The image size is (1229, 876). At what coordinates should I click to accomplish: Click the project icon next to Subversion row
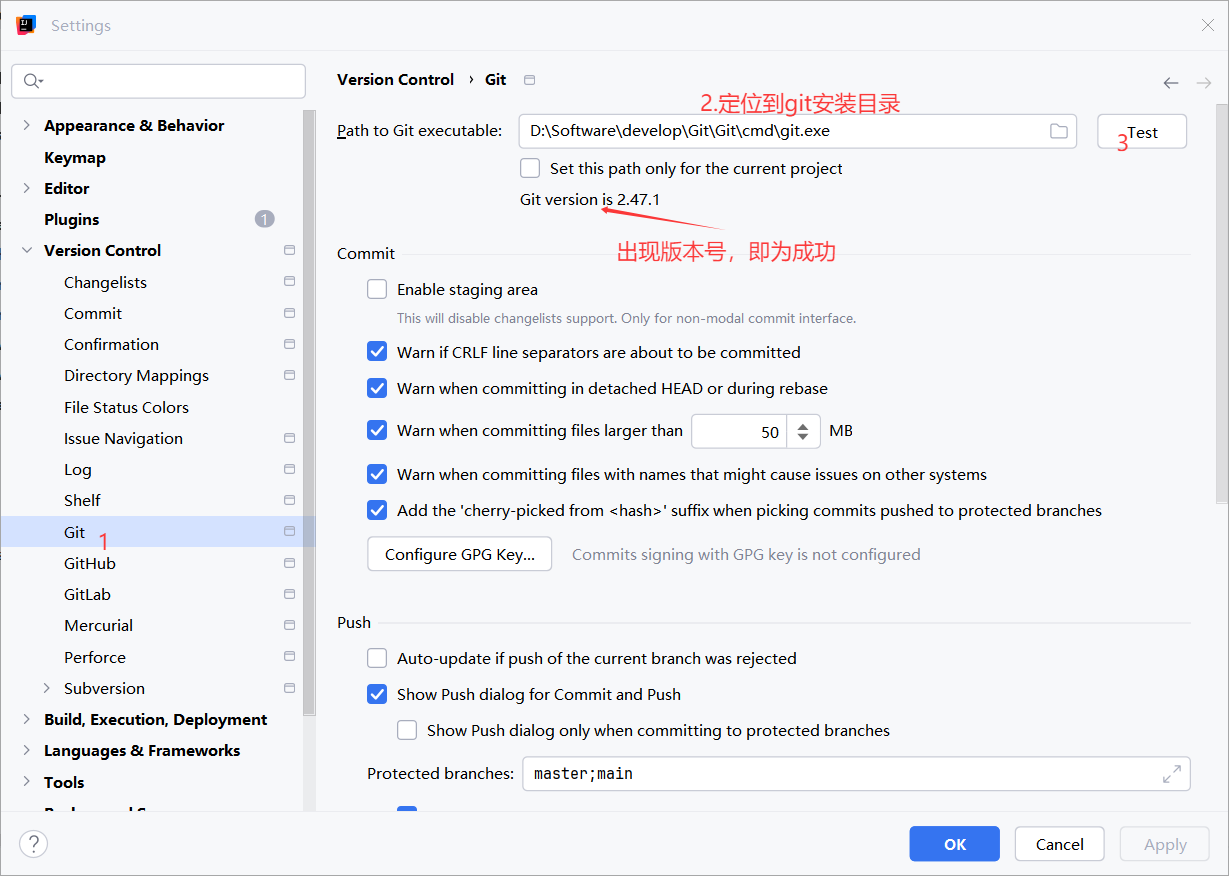click(289, 688)
